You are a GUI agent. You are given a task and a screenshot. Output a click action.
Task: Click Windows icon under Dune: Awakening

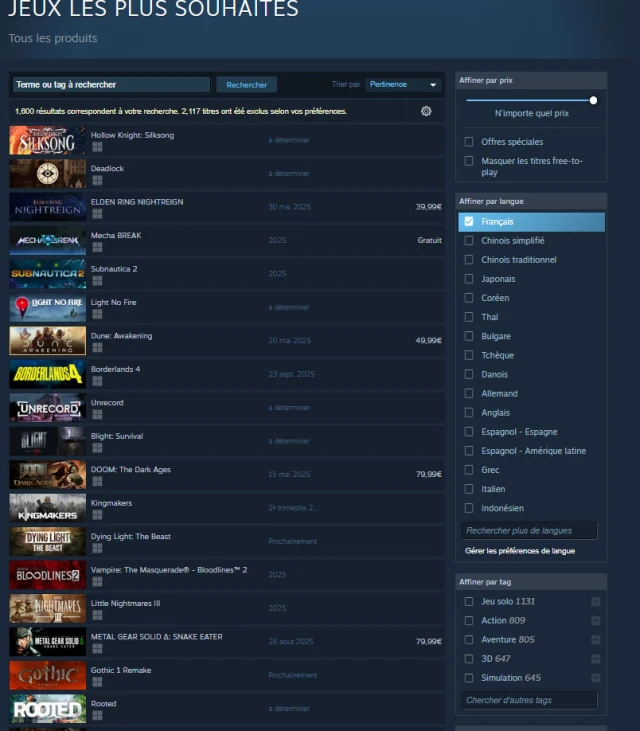(97, 348)
